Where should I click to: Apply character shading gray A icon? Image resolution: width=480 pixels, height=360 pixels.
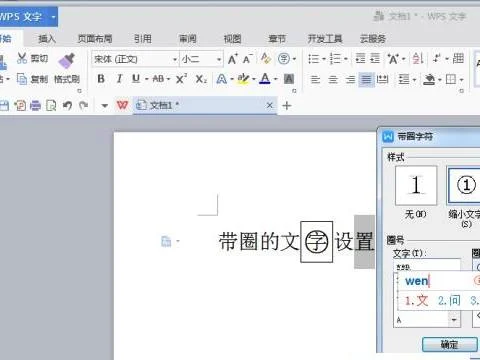tap(289, 79)
